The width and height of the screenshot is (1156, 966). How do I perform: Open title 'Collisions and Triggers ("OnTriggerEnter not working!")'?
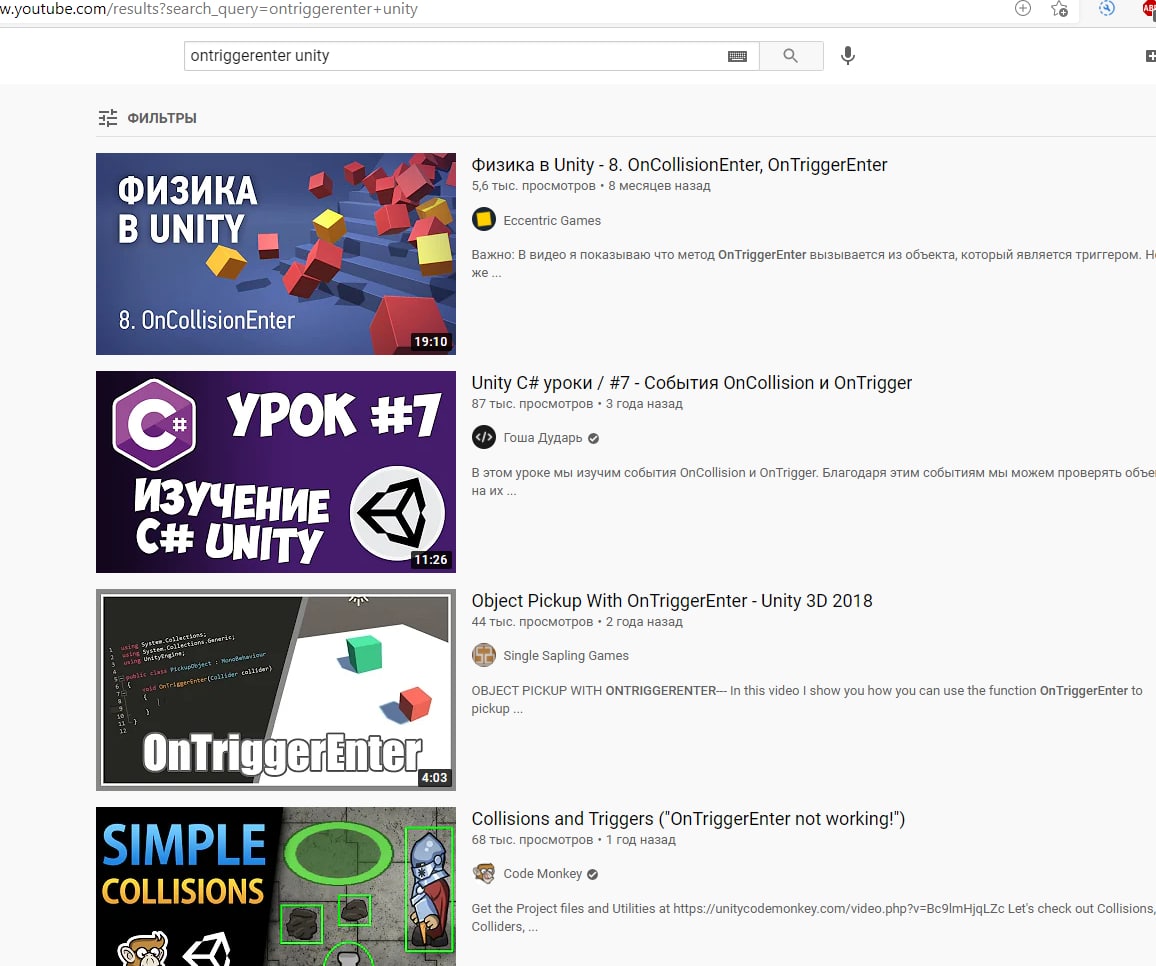click(688, 819)
